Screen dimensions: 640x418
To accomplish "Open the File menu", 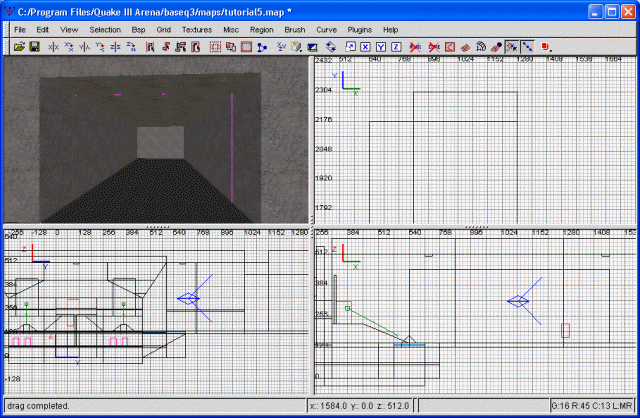I will pos(20,30).
